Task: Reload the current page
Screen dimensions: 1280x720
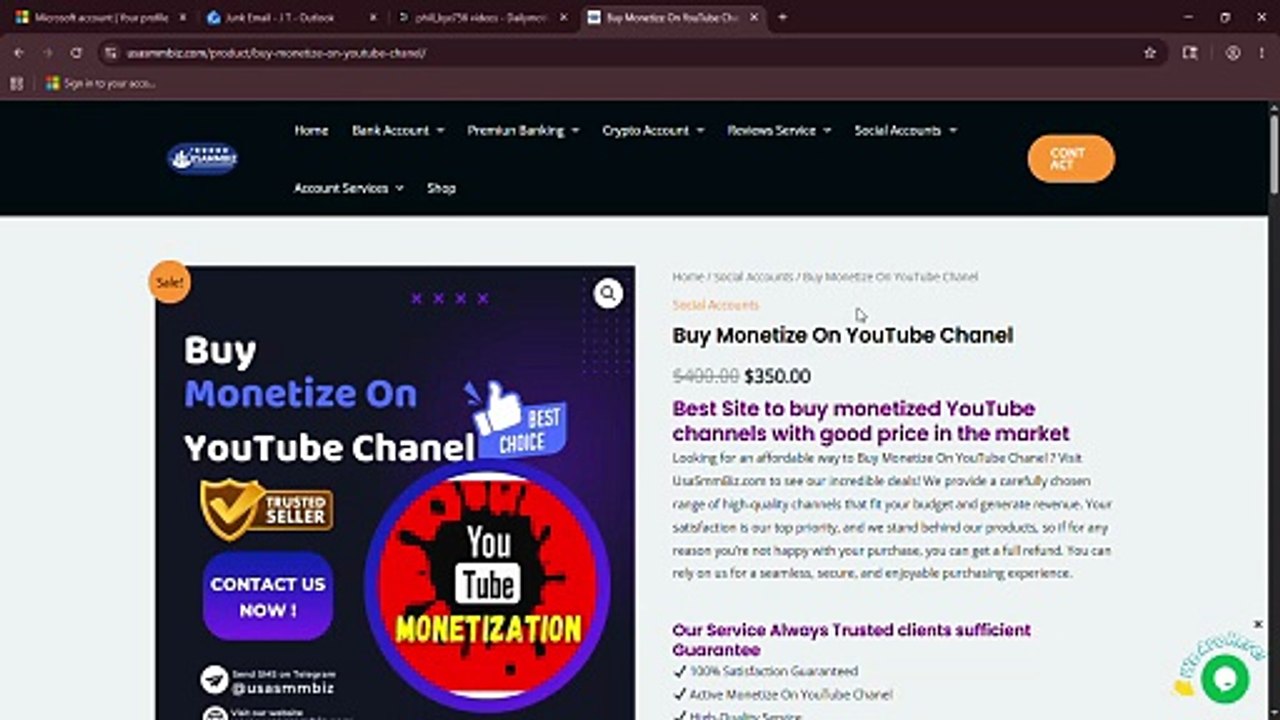Action: click(76, 52)
